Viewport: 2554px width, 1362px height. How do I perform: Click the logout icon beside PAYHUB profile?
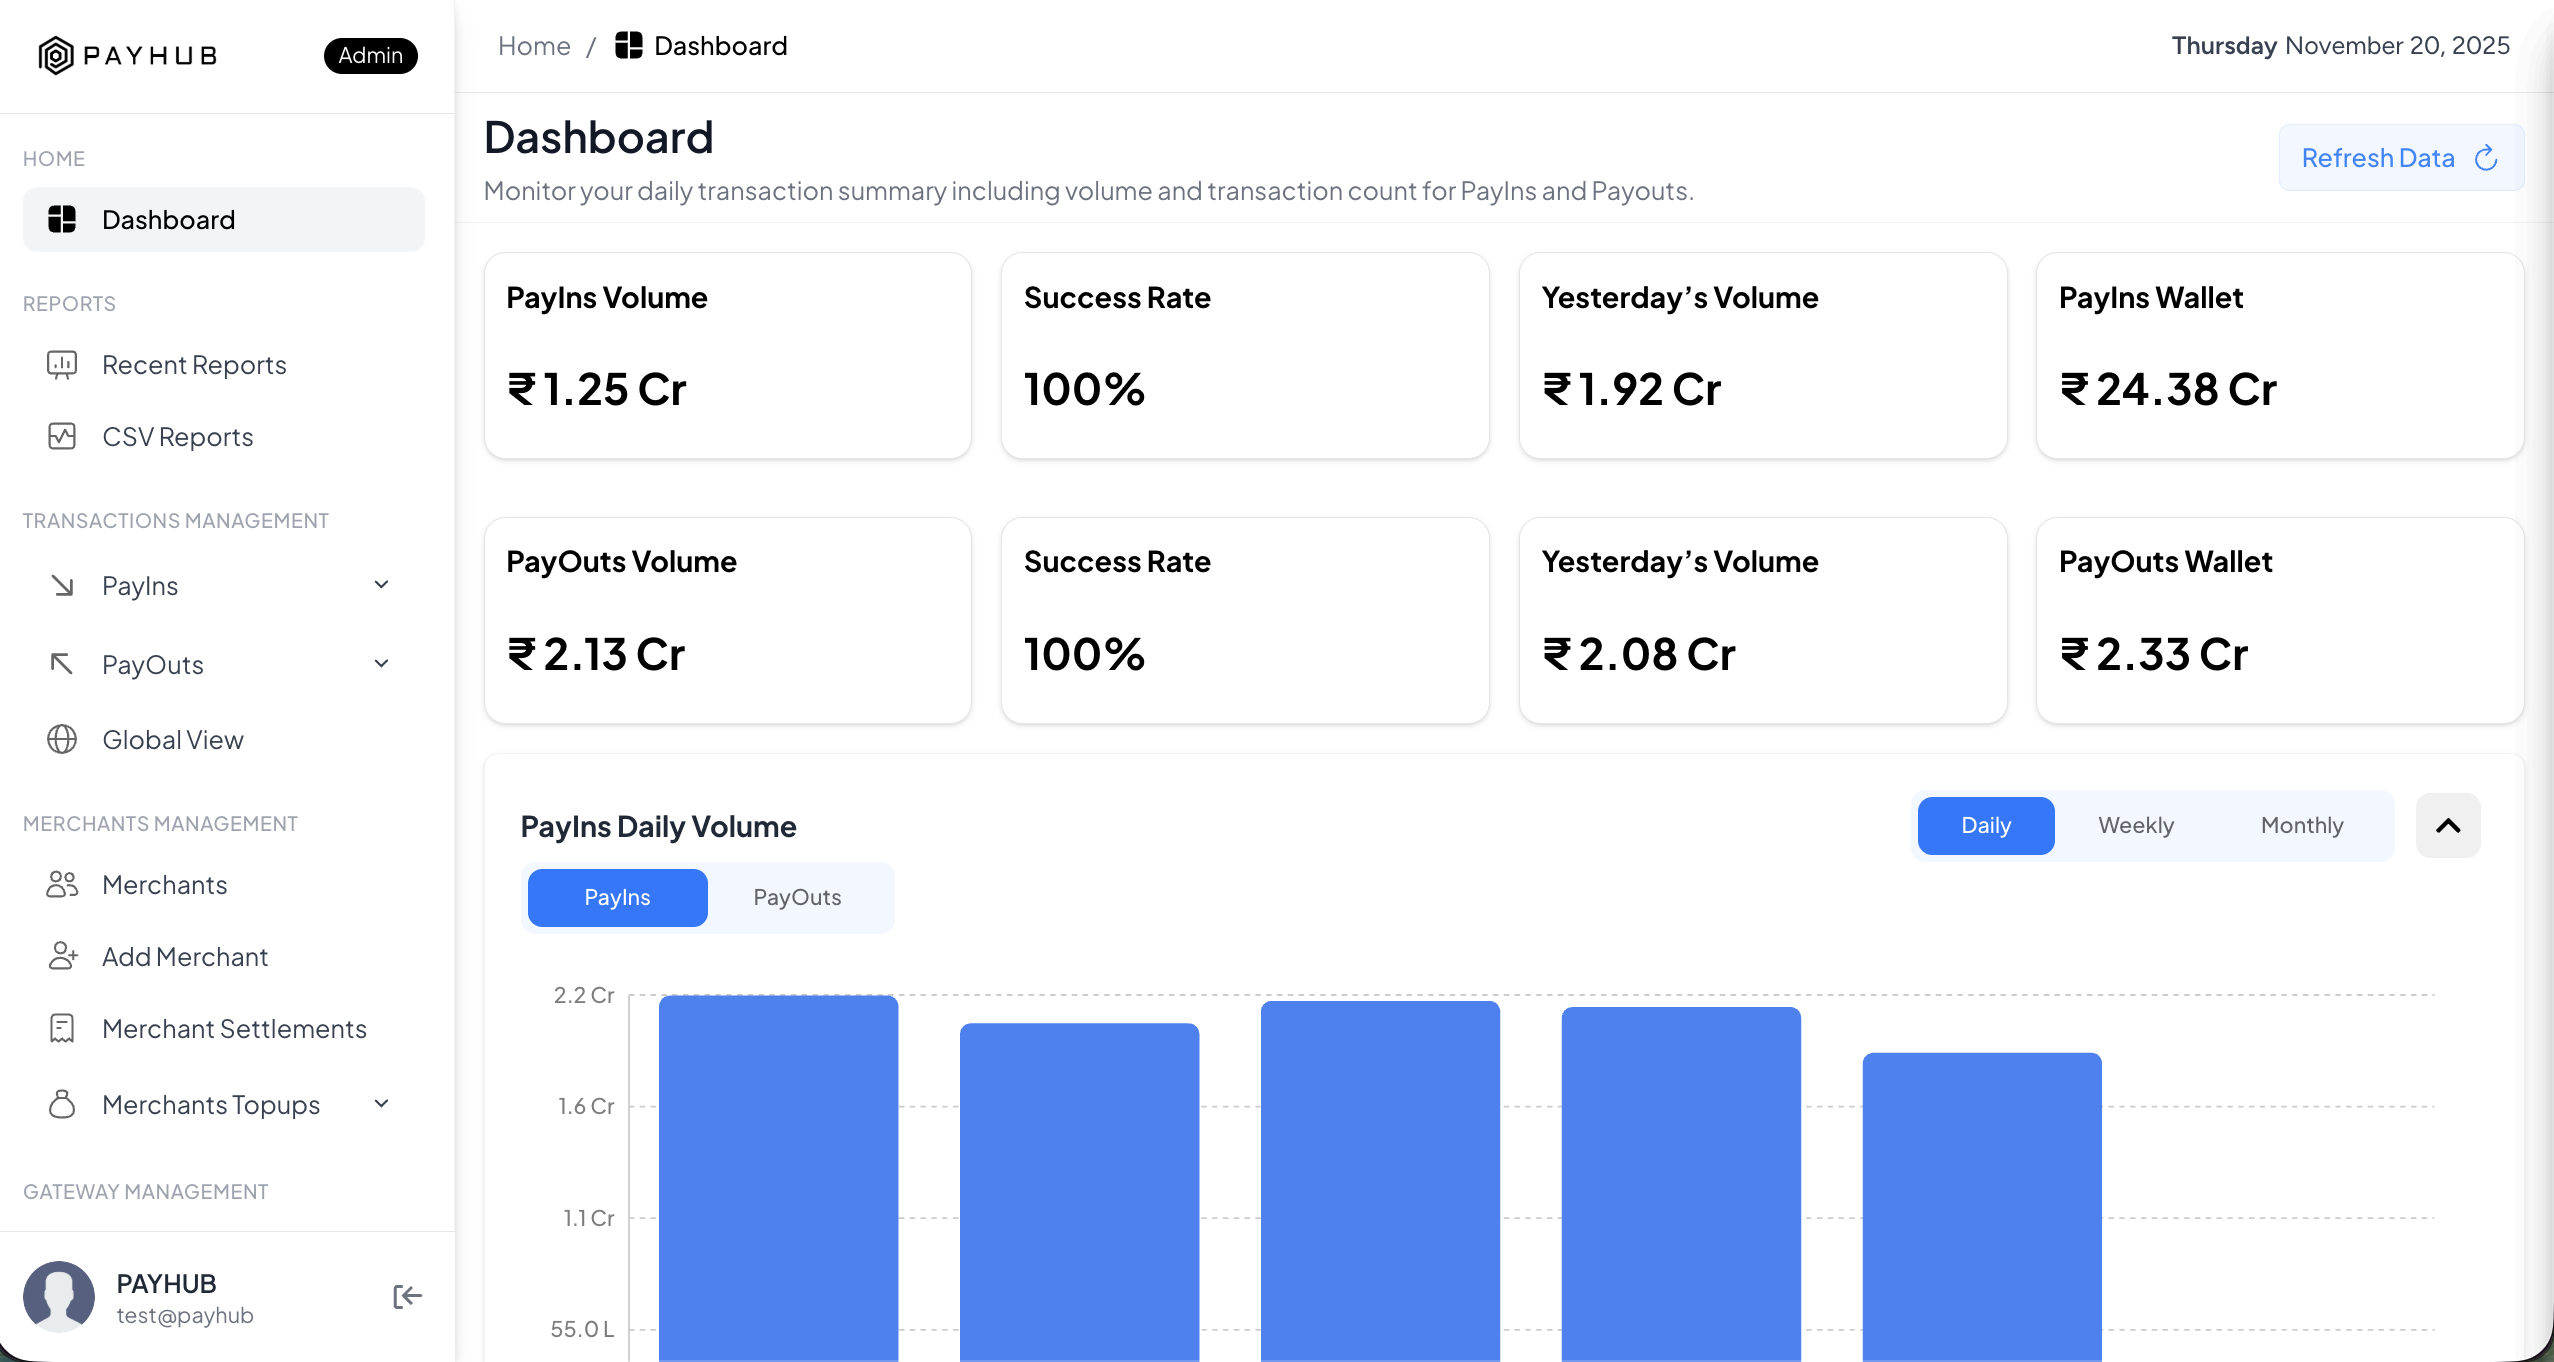point(407,1297)
